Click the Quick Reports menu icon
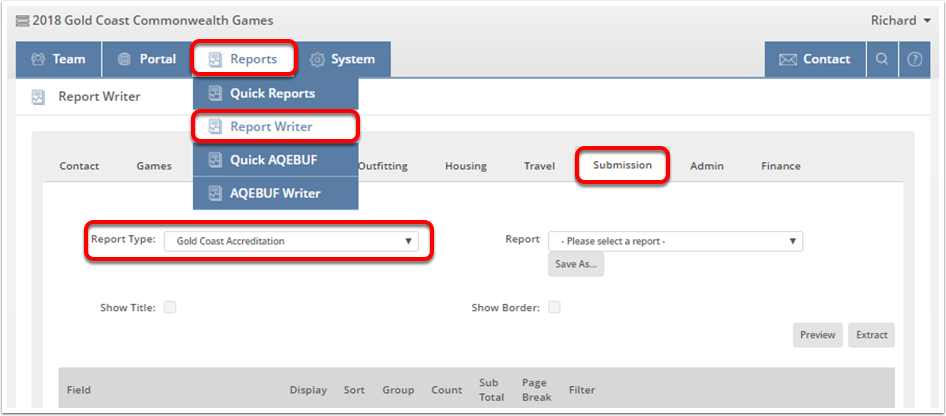The height and width of the screenshot is (416, 946). [215, 93]
